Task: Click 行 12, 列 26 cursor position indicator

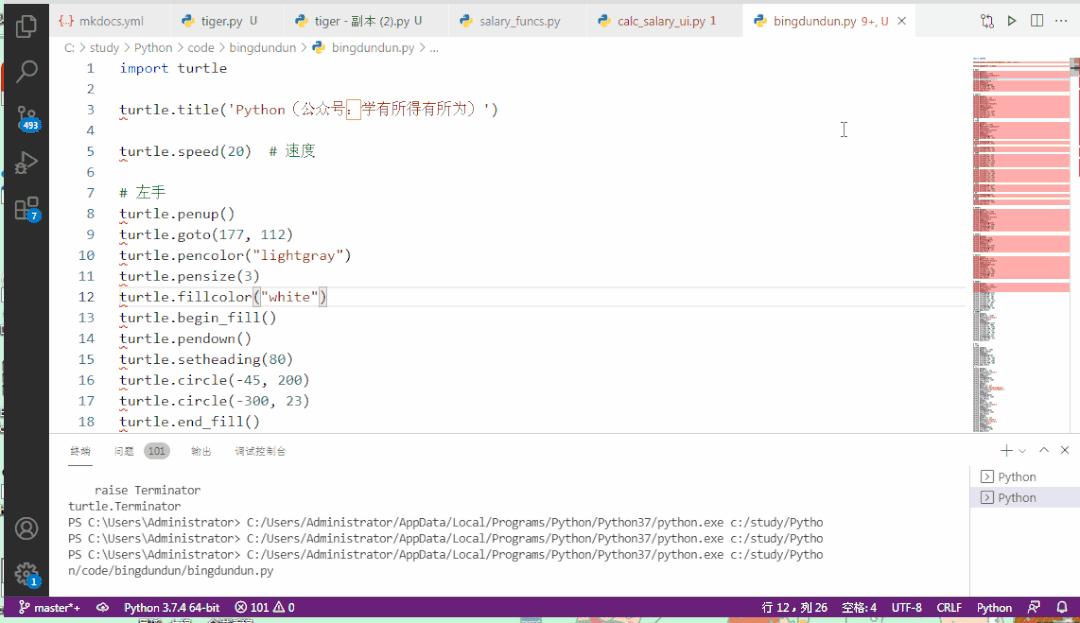Action: point(794,607)
